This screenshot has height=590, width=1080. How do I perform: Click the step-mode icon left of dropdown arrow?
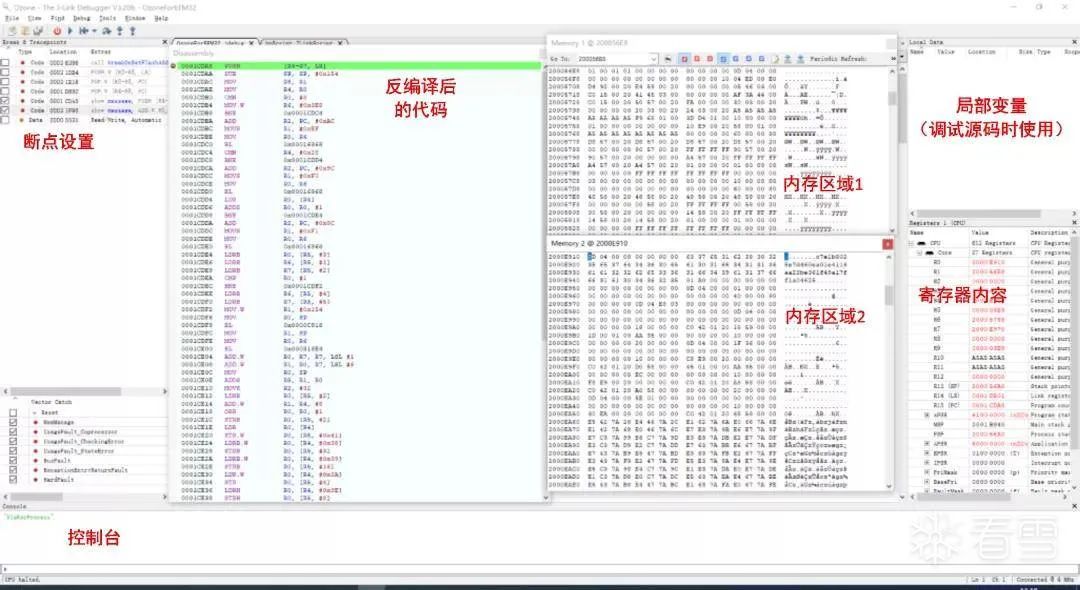coord(83,30)
